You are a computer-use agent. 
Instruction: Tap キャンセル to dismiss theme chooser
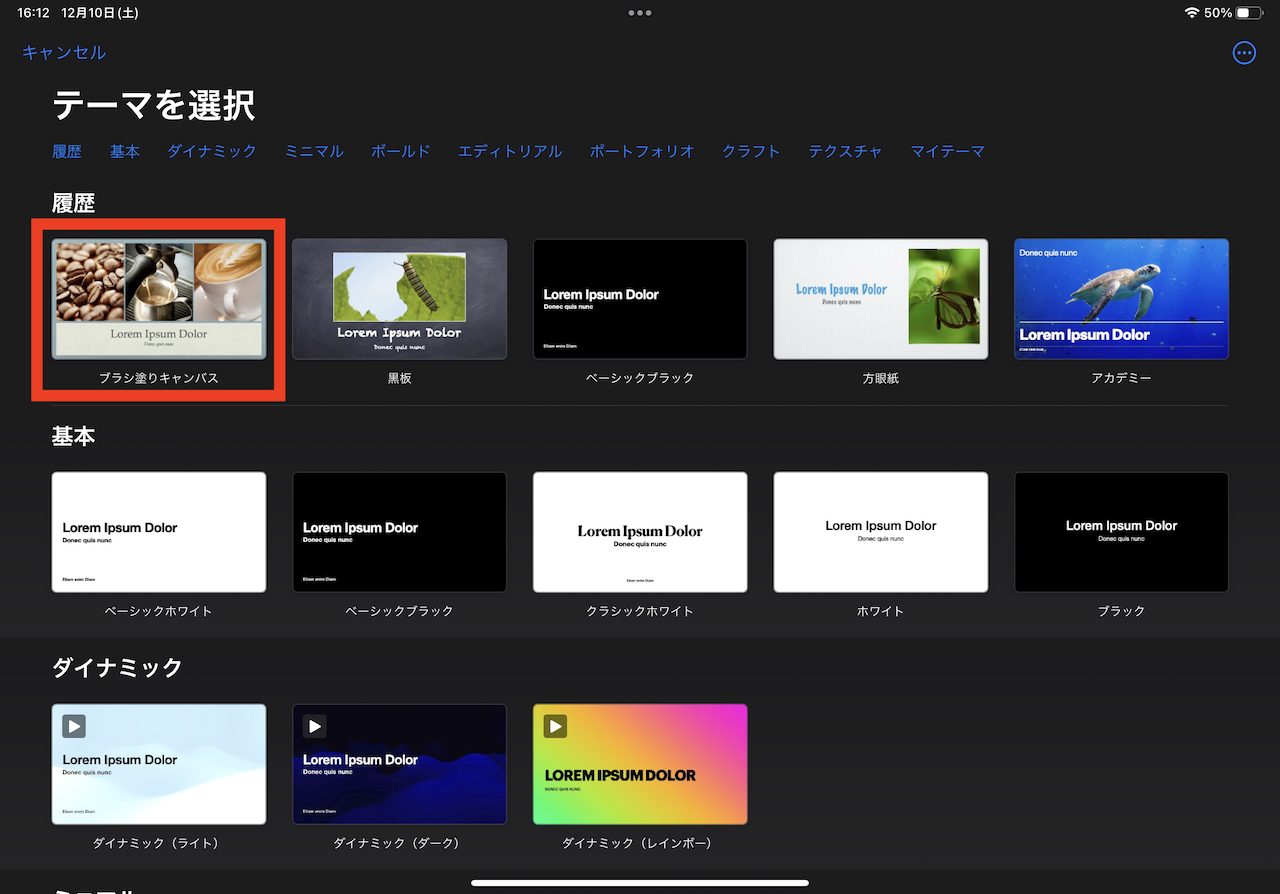[x=64, y=53]
